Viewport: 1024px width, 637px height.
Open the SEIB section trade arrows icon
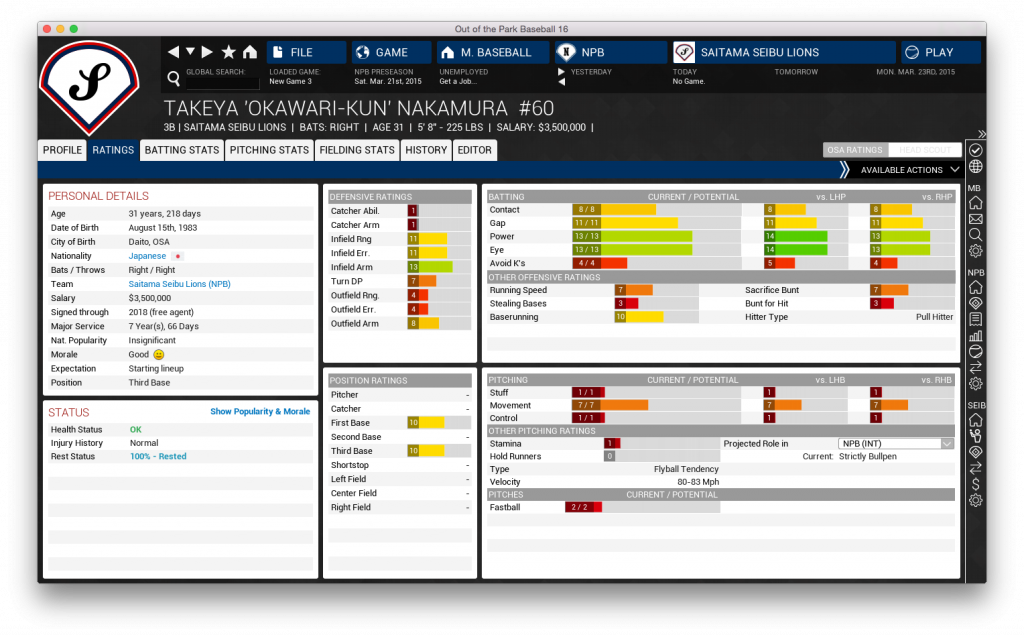pos(976,468)
